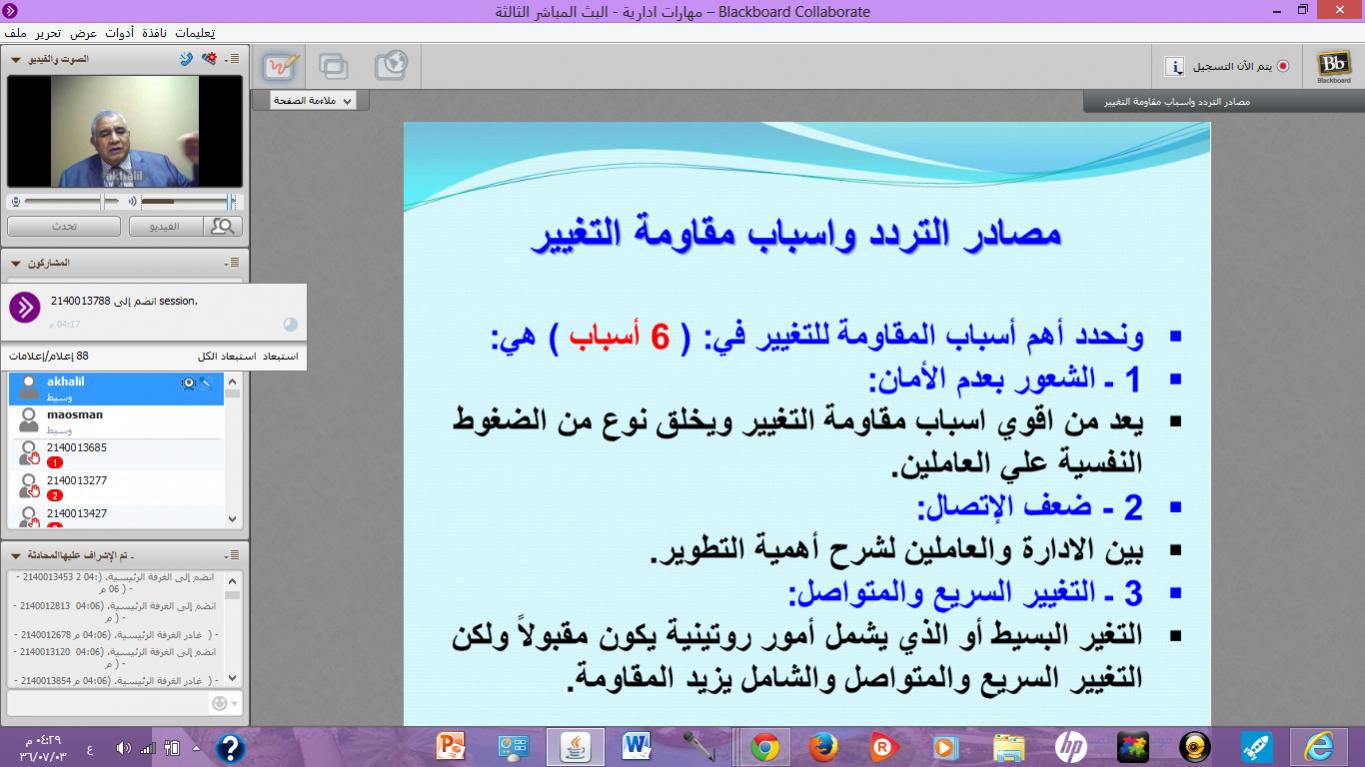Open the ملف file menu

(x=15, y=33)
